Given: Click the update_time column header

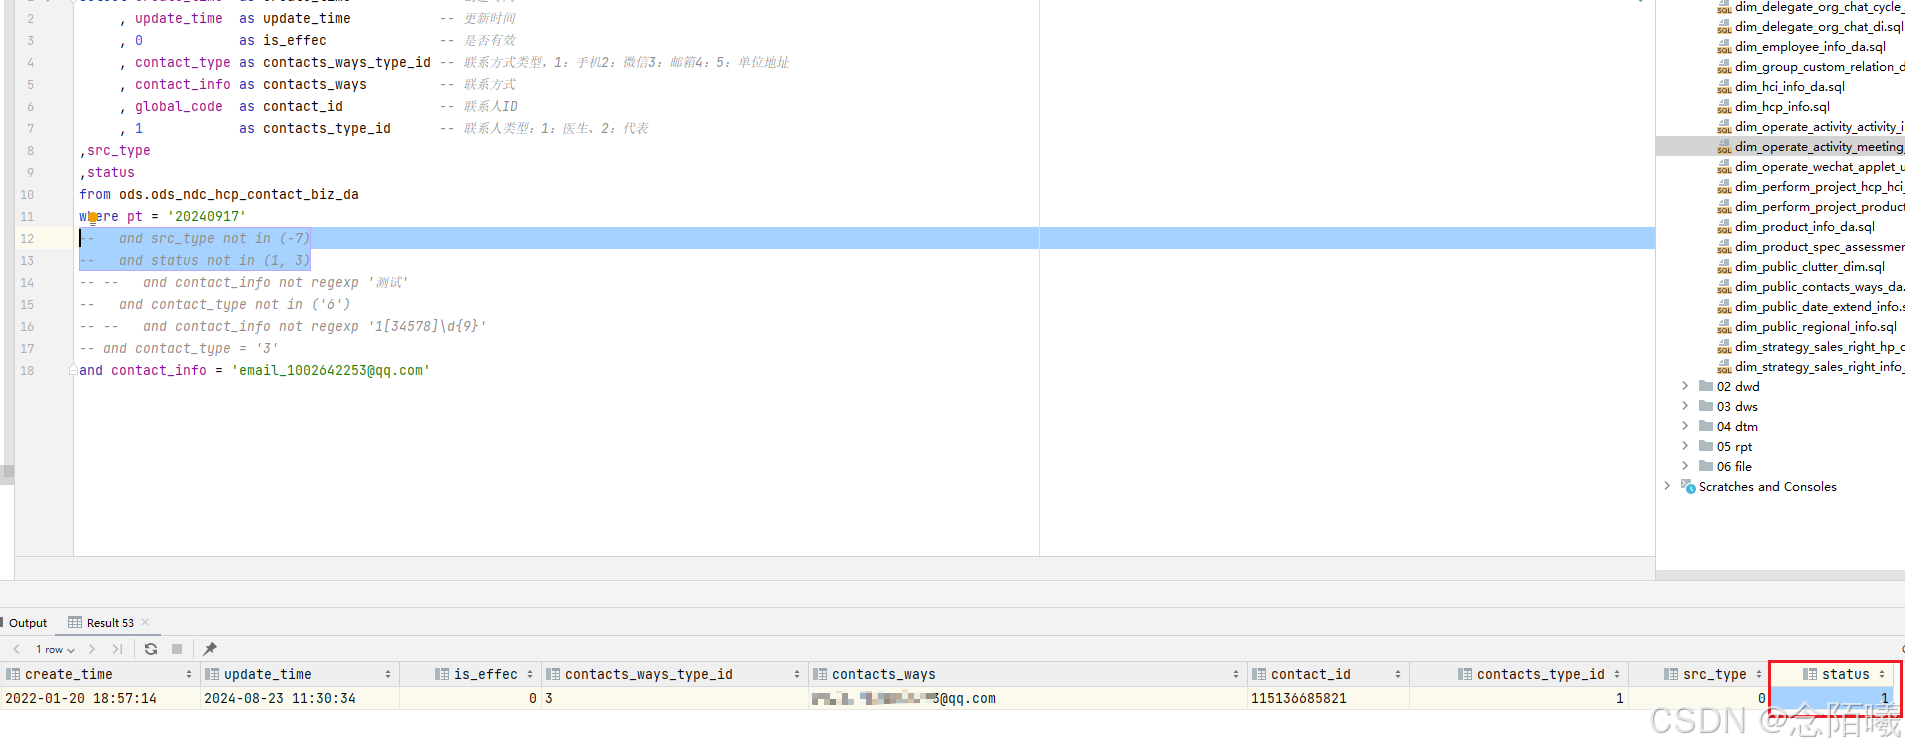Looking at the screenshot, I should [299, 675].
